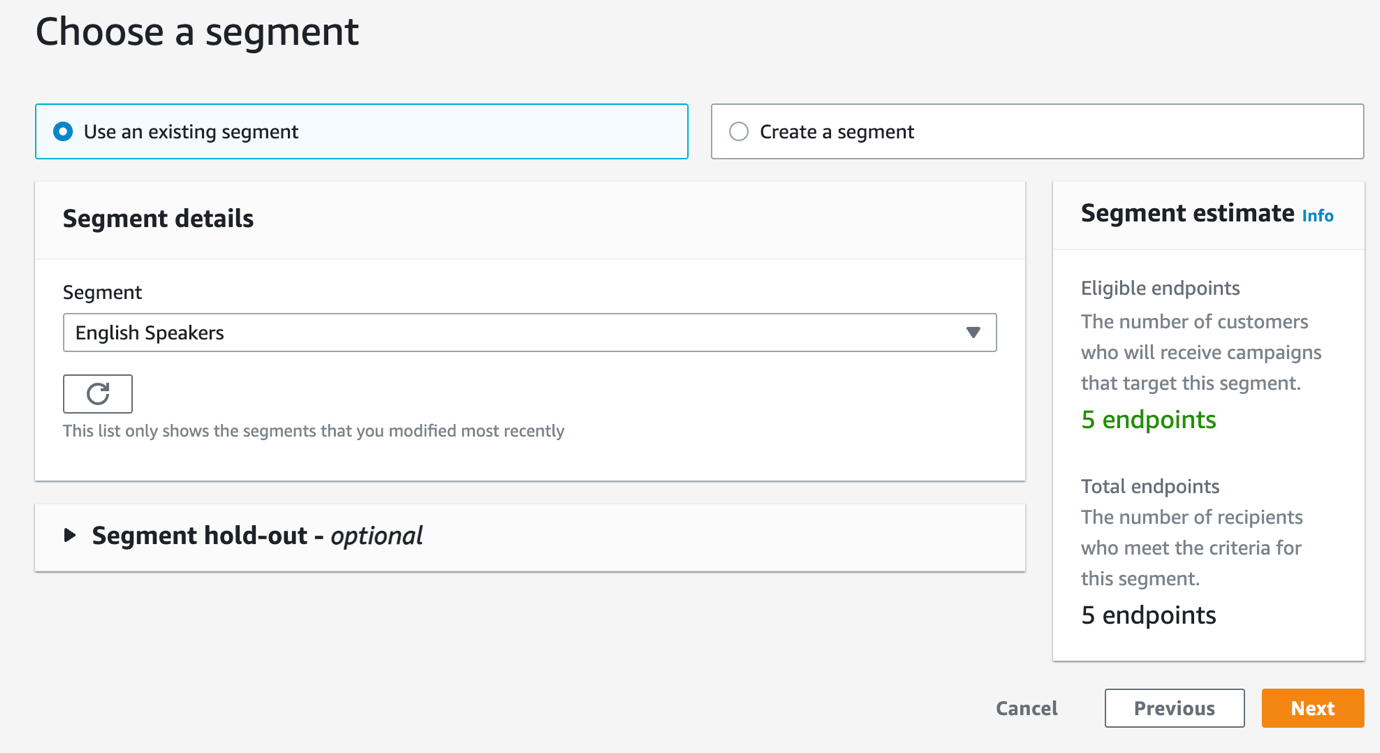
Task: Open the Segment dropdown showing English Speakers
Action: coord(529,332)
